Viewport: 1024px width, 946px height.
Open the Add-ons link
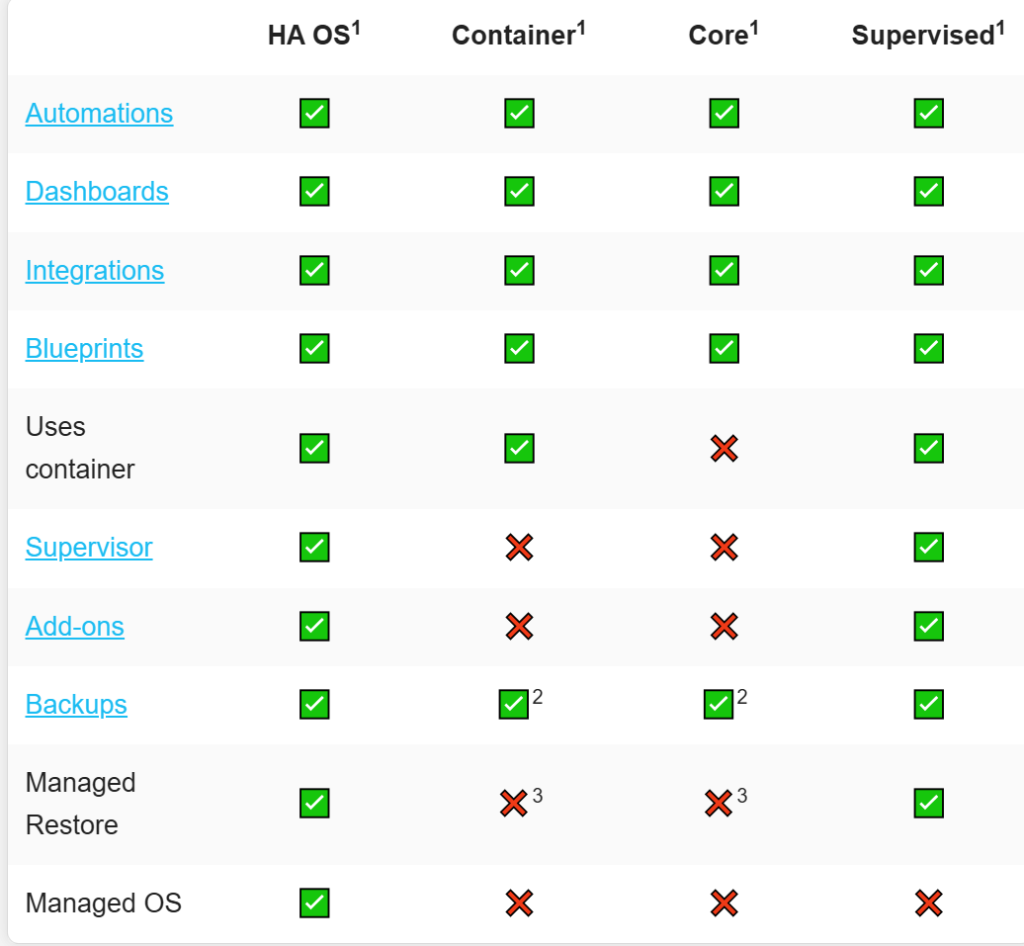(74, 626)
